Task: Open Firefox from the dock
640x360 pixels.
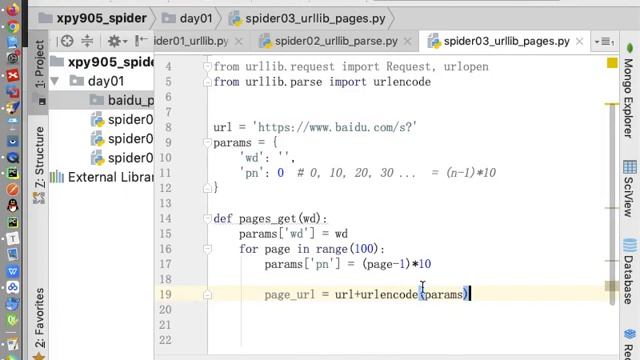Action: [13, 9]
